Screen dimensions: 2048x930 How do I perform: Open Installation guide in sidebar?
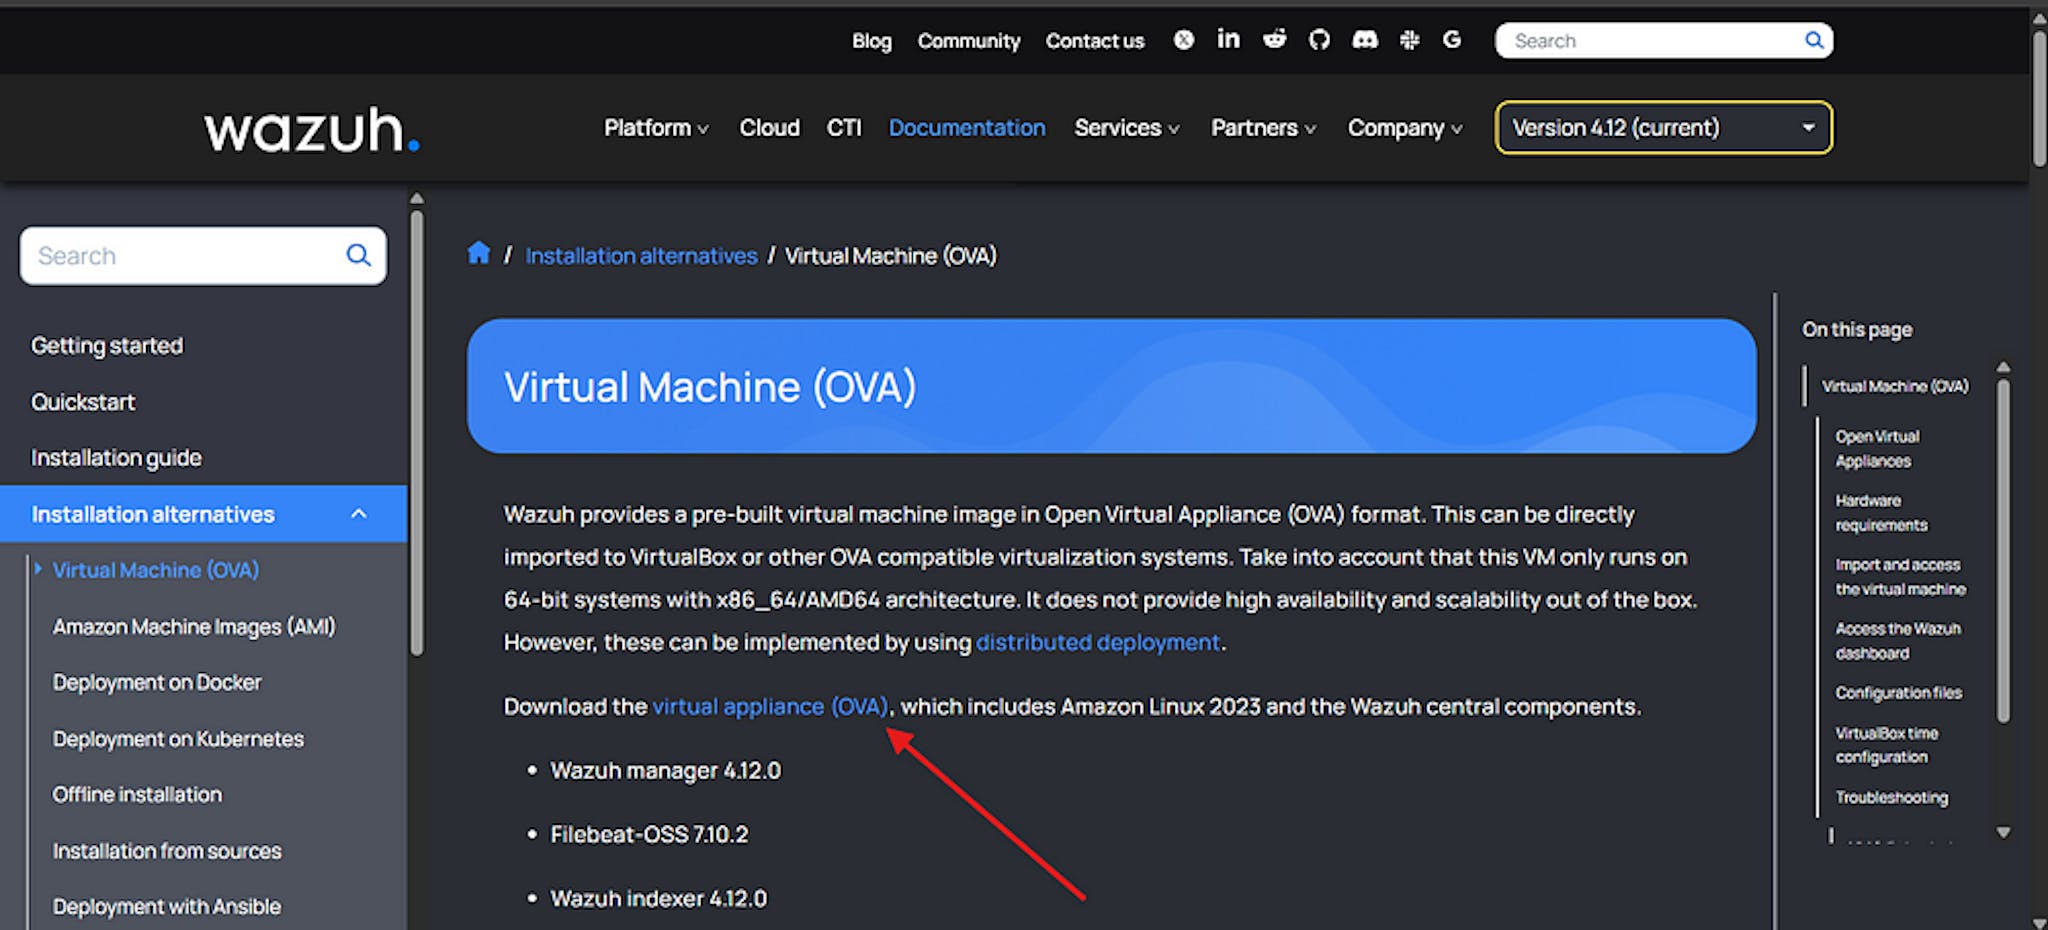pyautogui.click(x=116, y=458)
